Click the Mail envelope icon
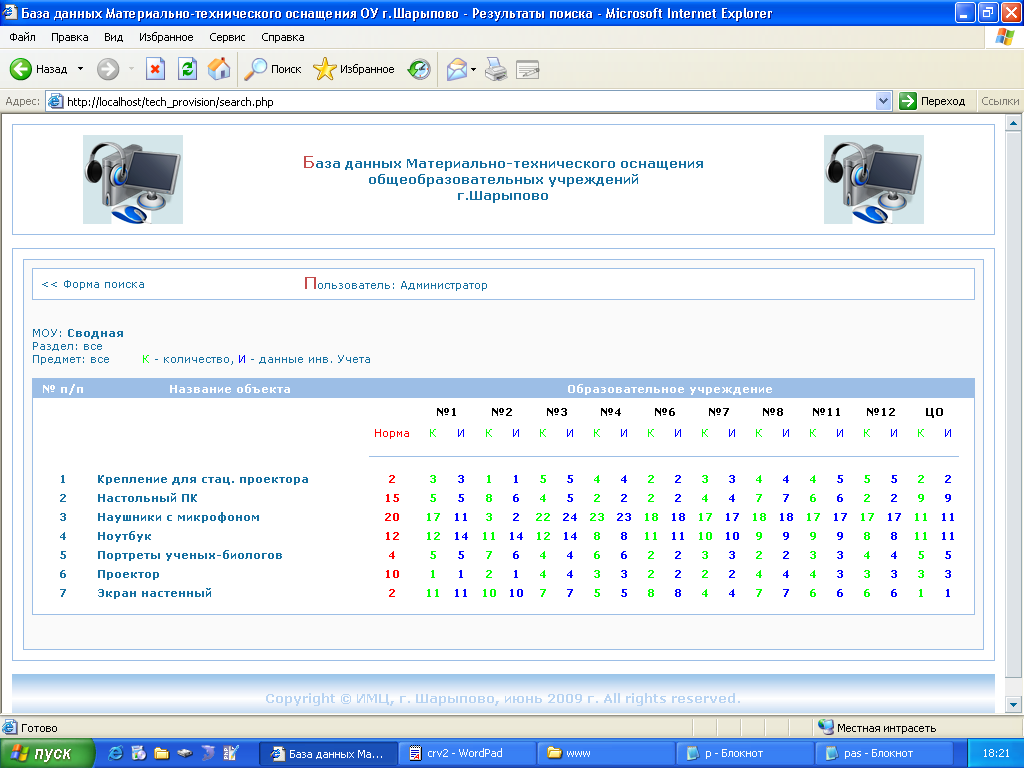This screenshot has width=1024, height=768. 456,69
